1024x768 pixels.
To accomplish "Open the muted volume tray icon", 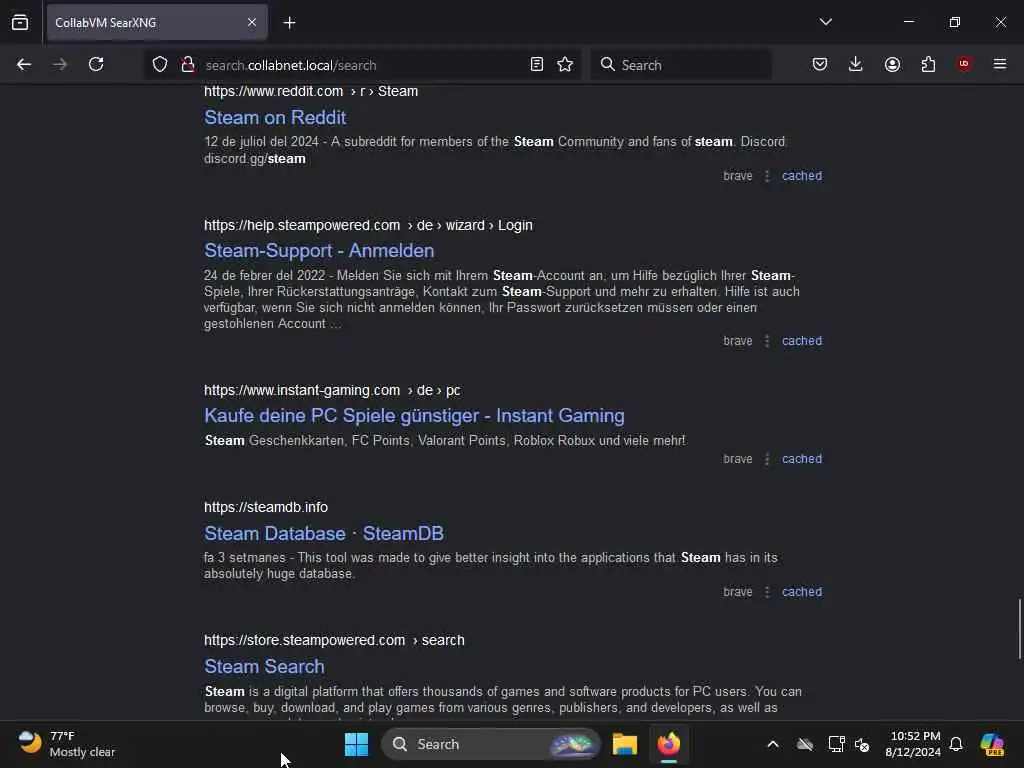I will (863, 744).
